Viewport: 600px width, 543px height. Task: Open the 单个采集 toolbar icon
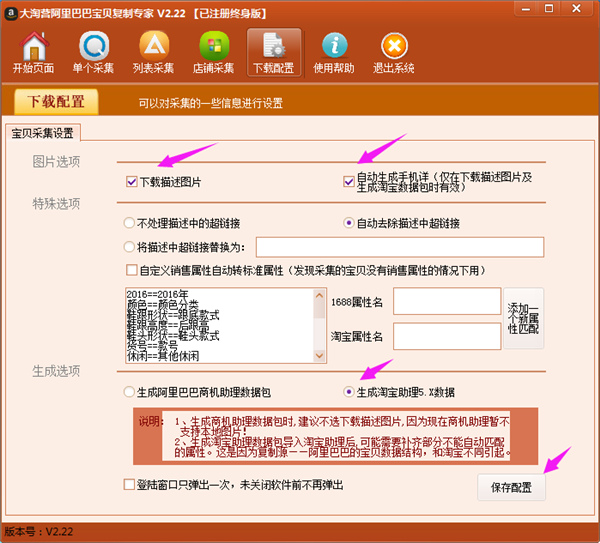[93, 52]
